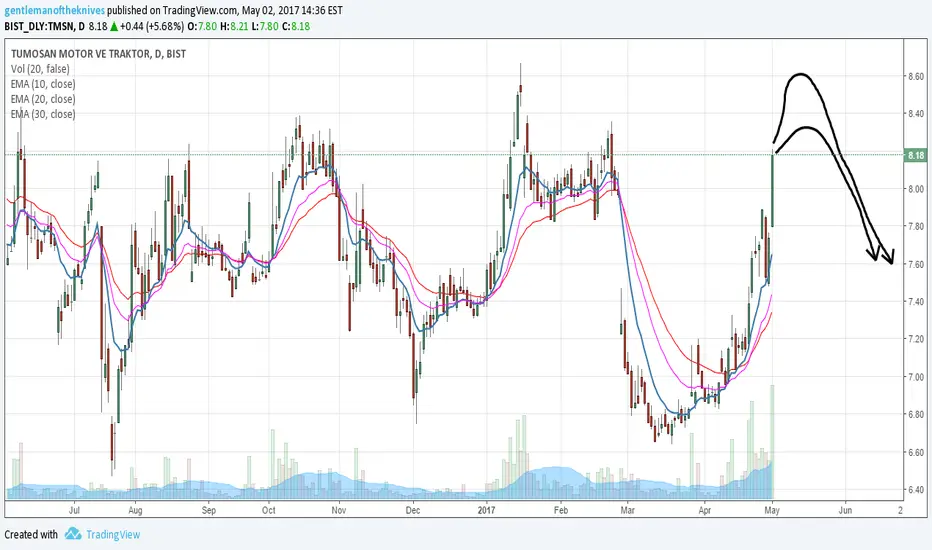Viewport: 932px width, 550px height.
Task: Open the gentlemanoftheknives author link
Action: (x=55, y=10)
